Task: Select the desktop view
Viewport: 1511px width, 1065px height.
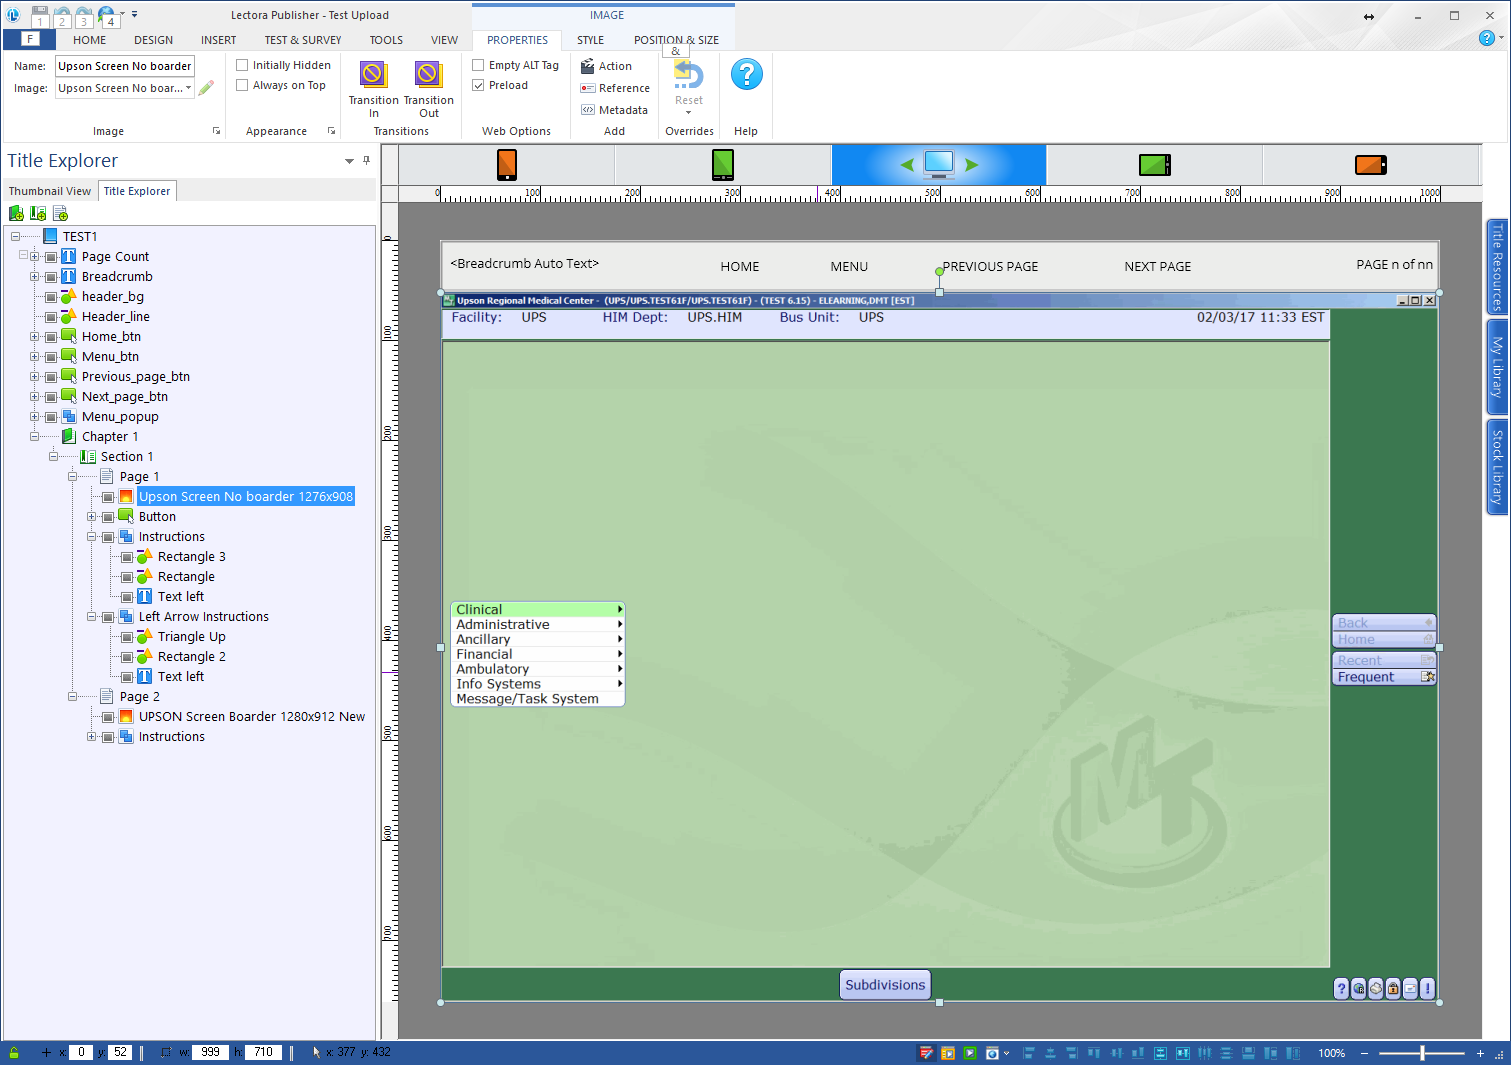Action: [x=939, y=163]
